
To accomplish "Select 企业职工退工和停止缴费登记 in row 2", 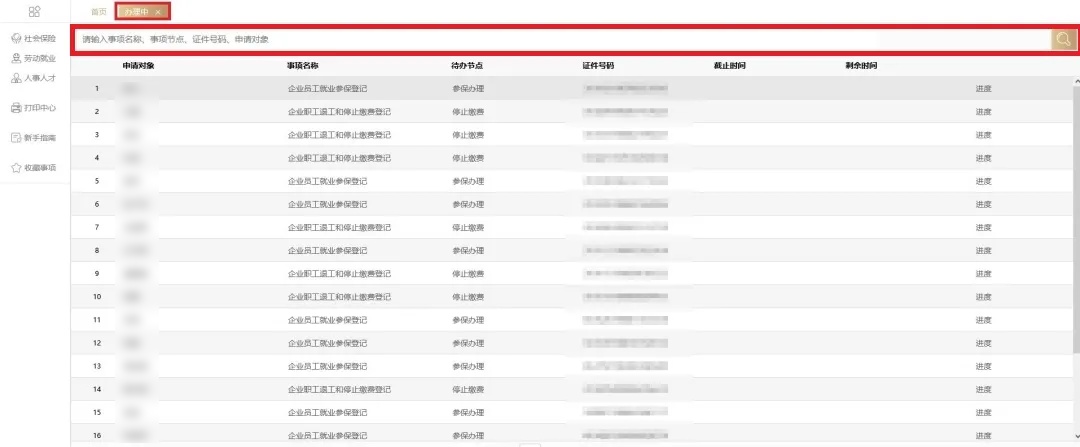I will [339, 112].
